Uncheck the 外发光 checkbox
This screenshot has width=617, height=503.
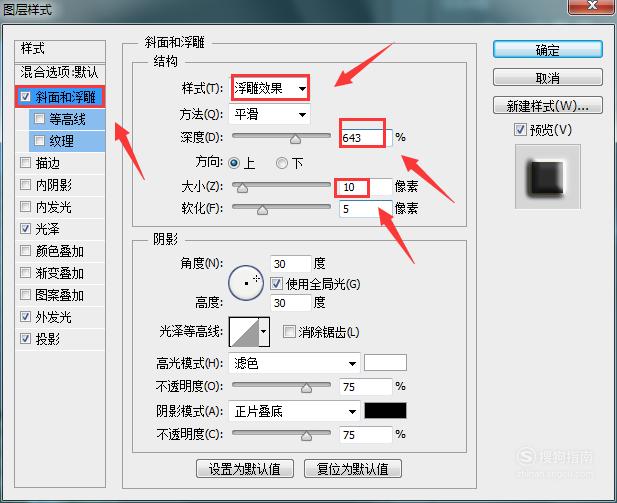(x=26, y=316)
